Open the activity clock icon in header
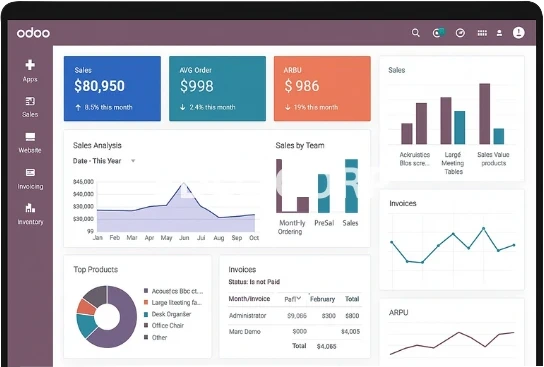 pyautogui.click(x=460, y=33)
